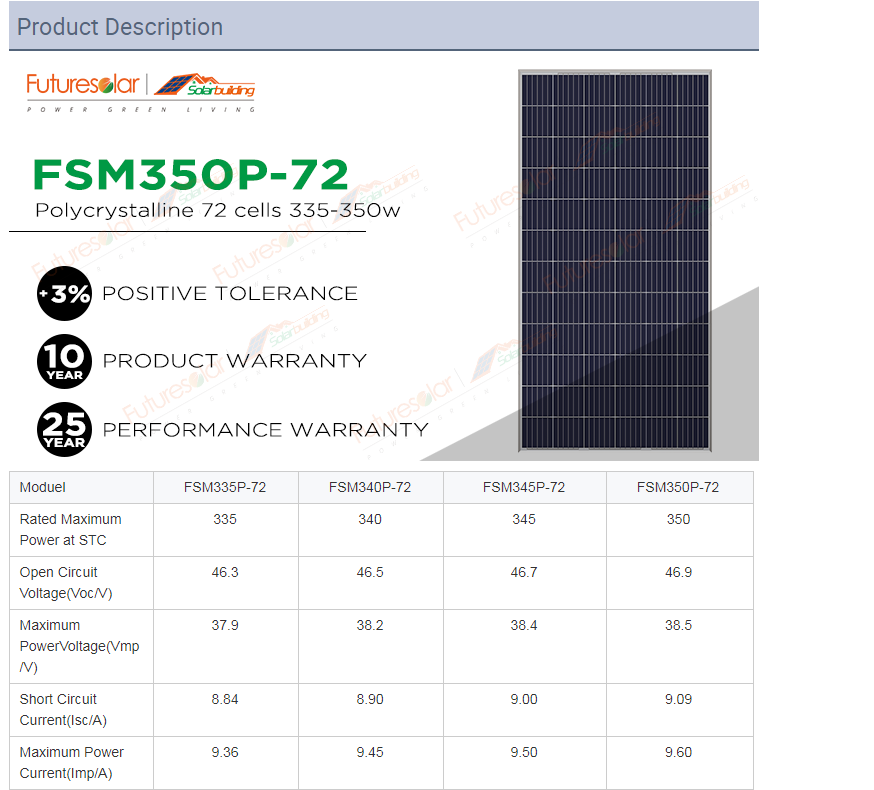Click the FSM340P-72 column header
Viewport: 874px width, 790px height.
[x=370, y=488]
